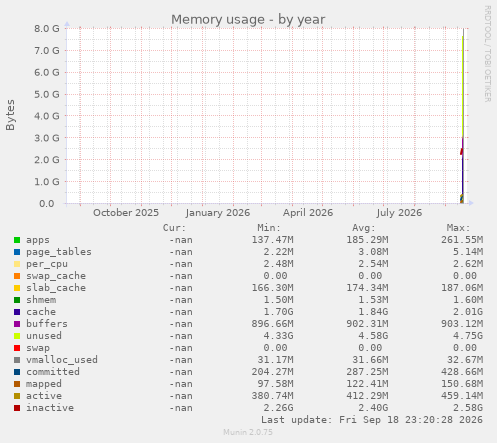Click the 'shmem' legend label
Viewport: 497px width, 443px height.
pyautogui.click(x=41, y=300)
